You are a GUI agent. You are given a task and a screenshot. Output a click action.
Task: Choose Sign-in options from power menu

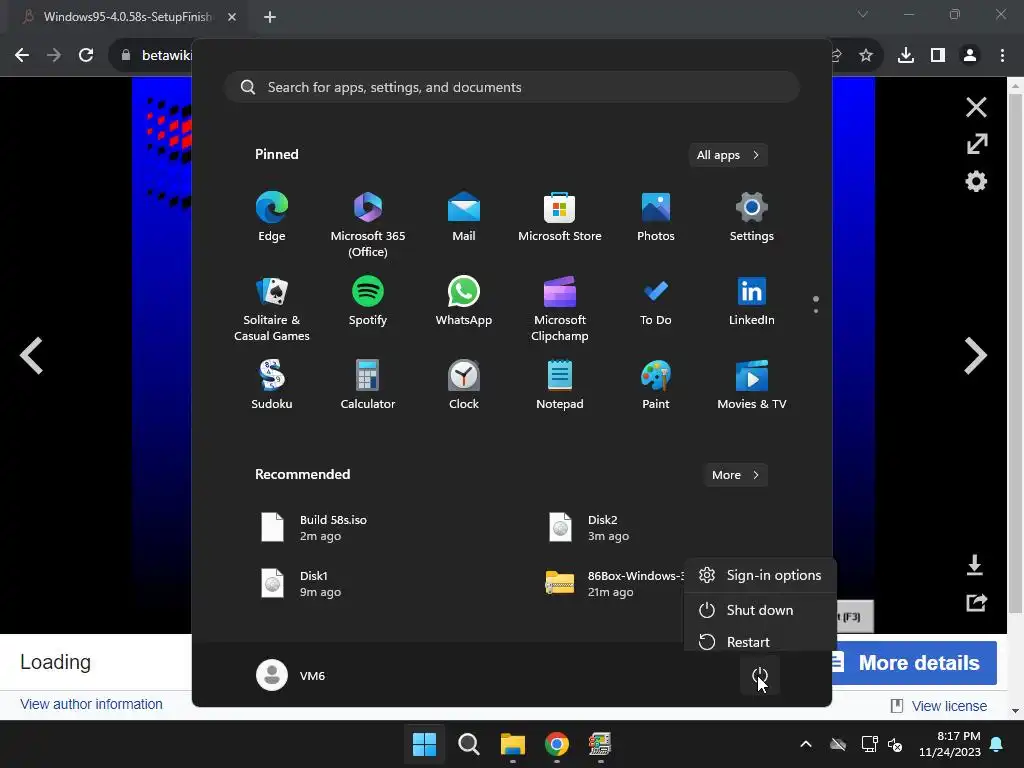pos(760,575)
